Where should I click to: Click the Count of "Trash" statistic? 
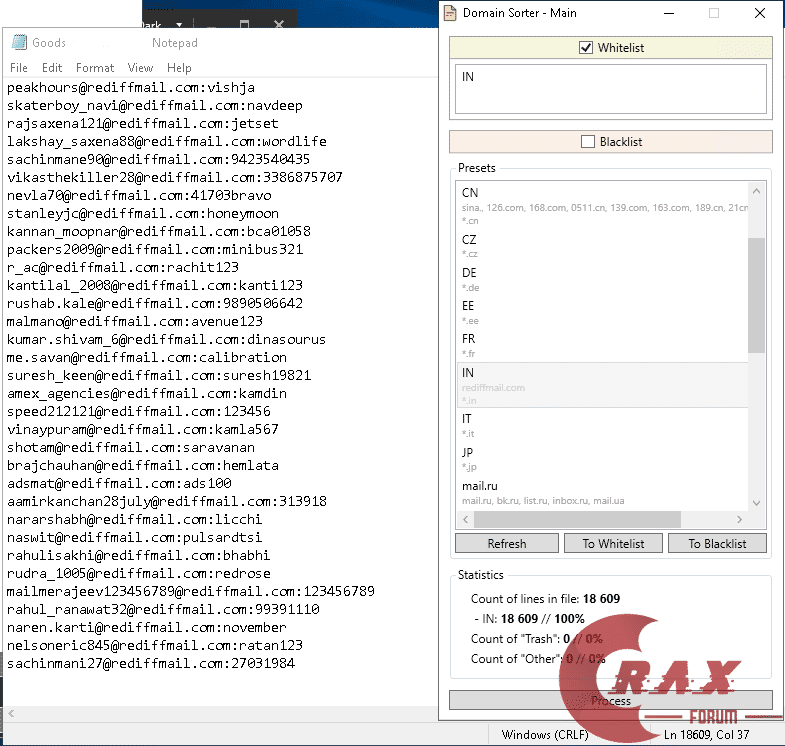tap(537, 639)
